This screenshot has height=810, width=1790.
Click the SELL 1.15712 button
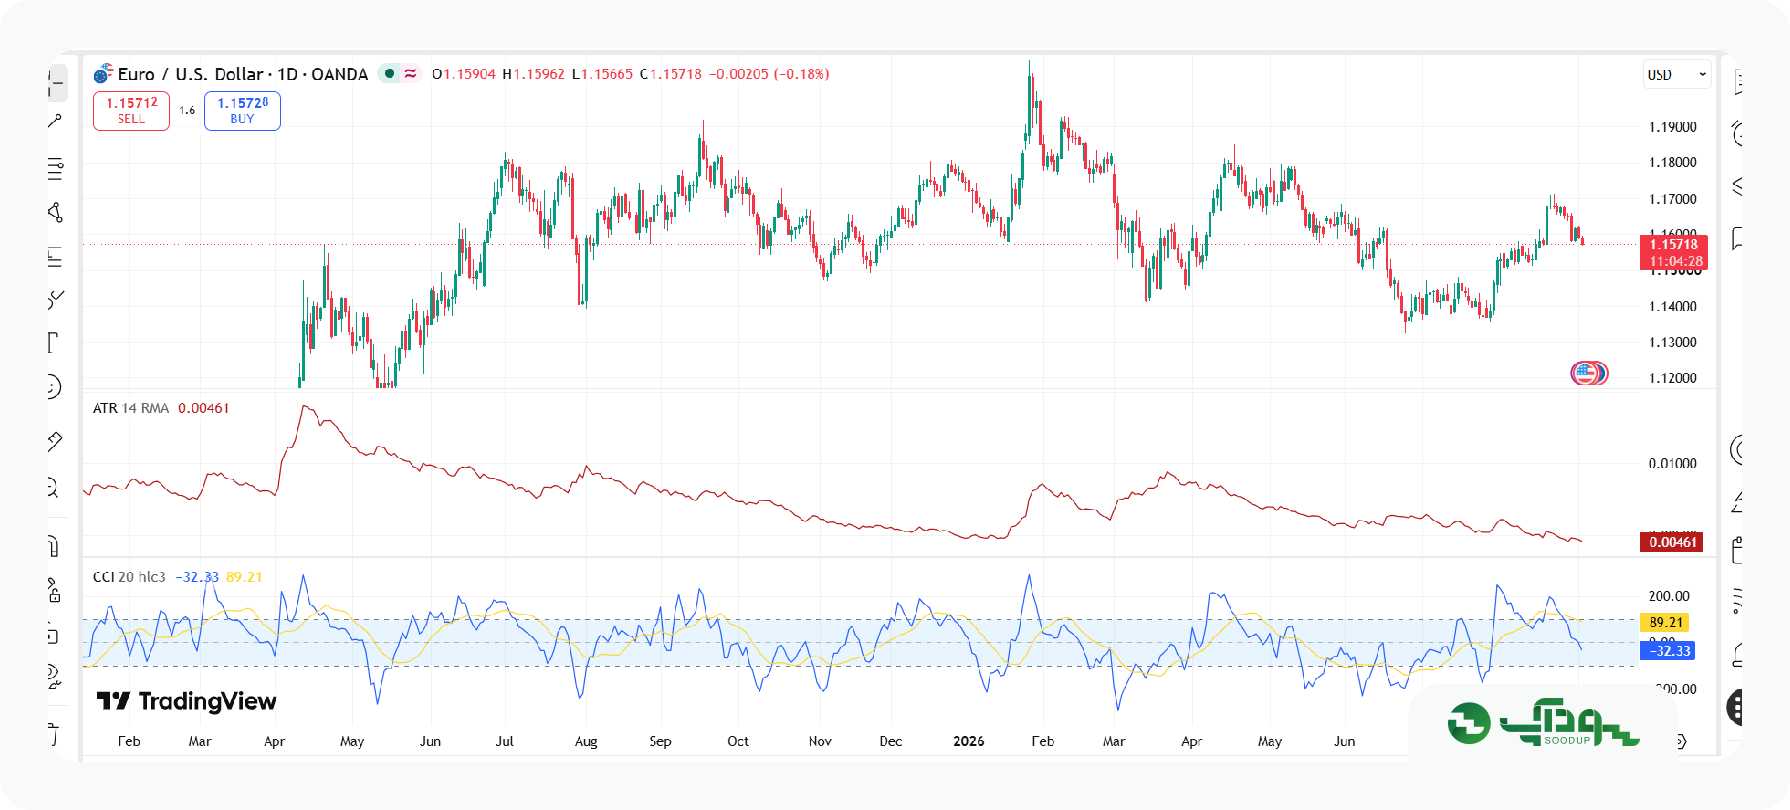[131, 111]
